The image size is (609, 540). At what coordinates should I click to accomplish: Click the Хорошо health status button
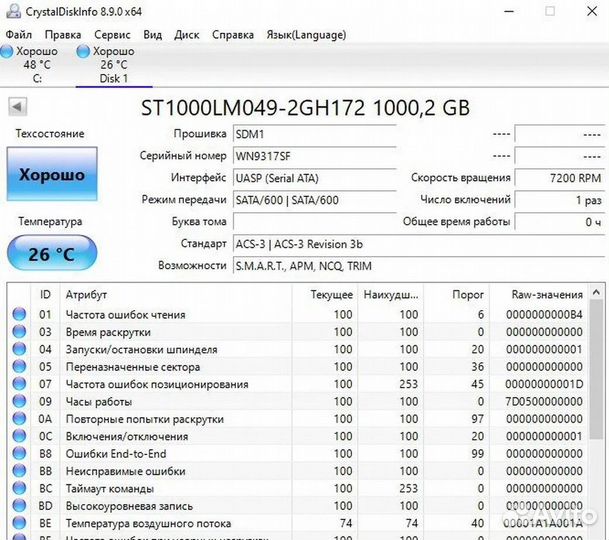(52, 174)
